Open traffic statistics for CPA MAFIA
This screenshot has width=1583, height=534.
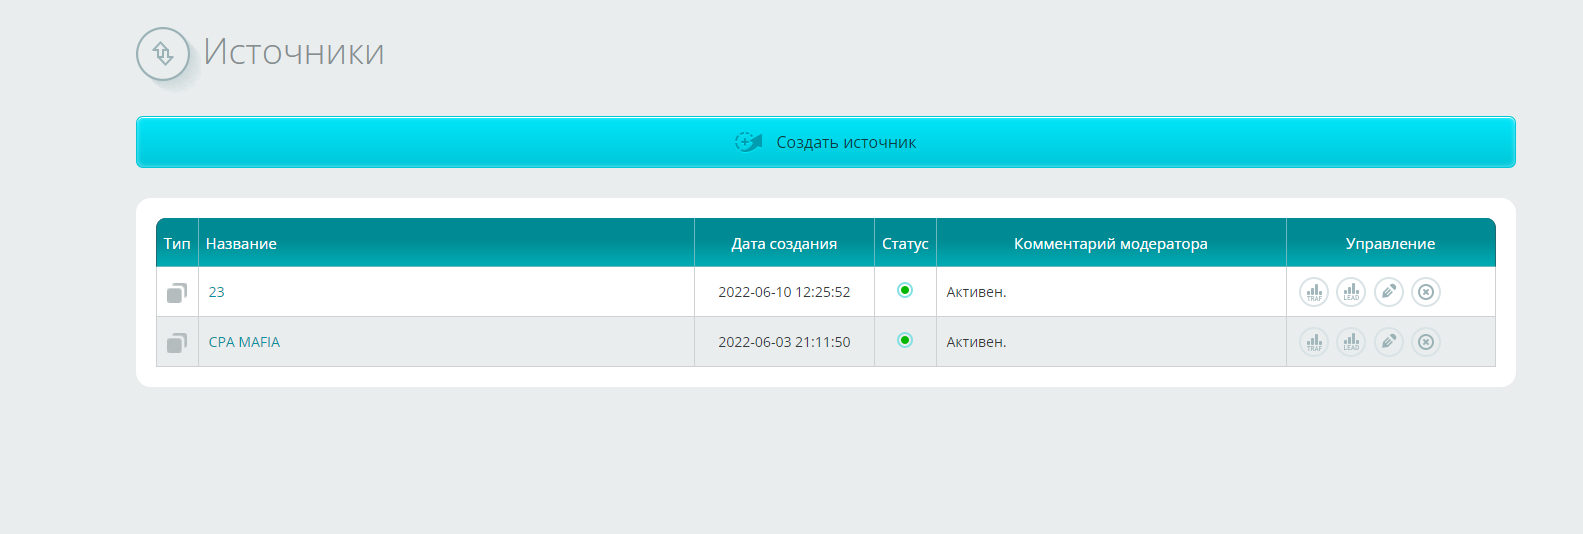pos(1313,342)
